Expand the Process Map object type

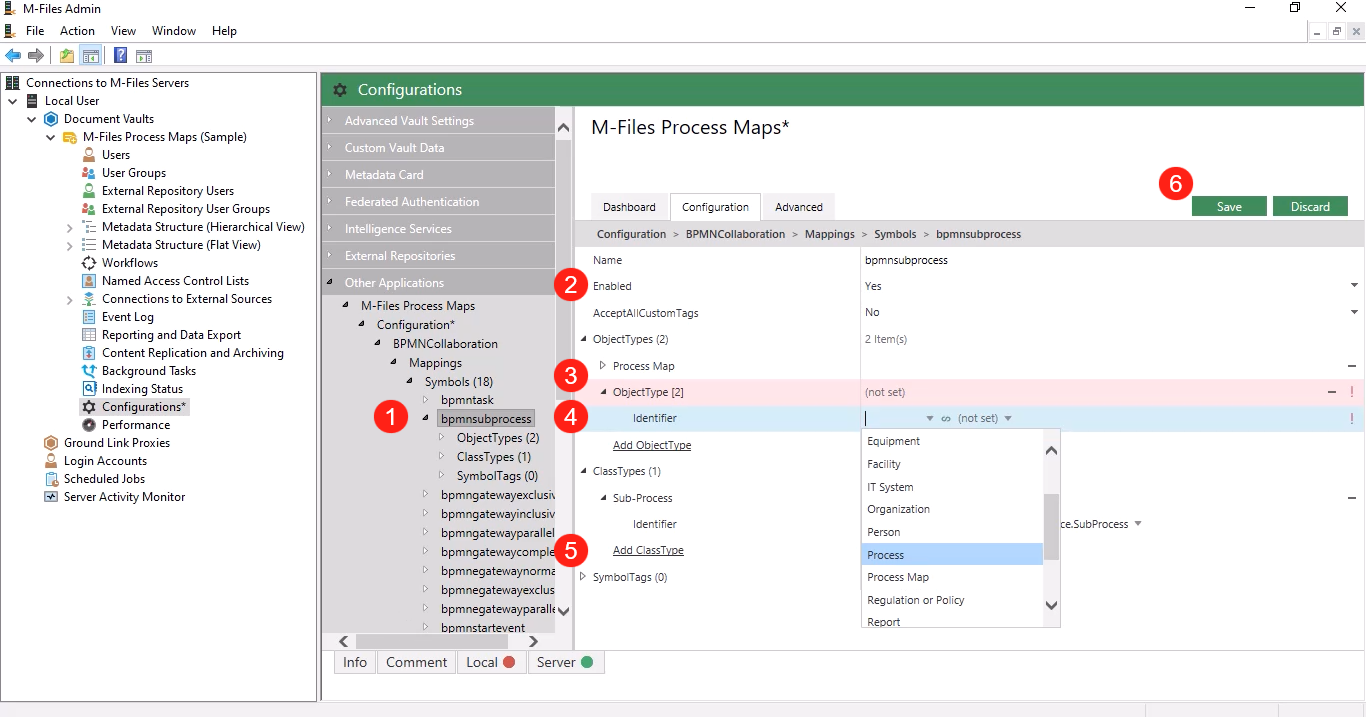coord(603,366)
